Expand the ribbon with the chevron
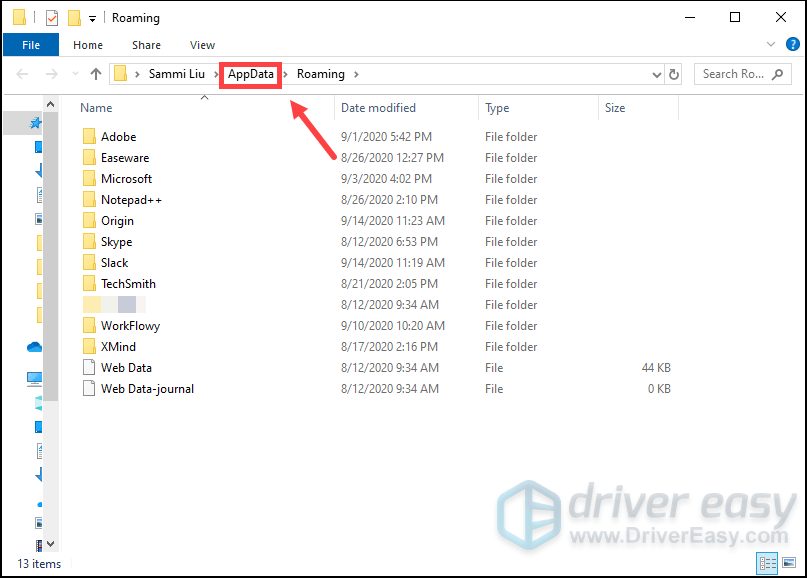This screenshot has width=807, height=578. click(x=770, y=45)
